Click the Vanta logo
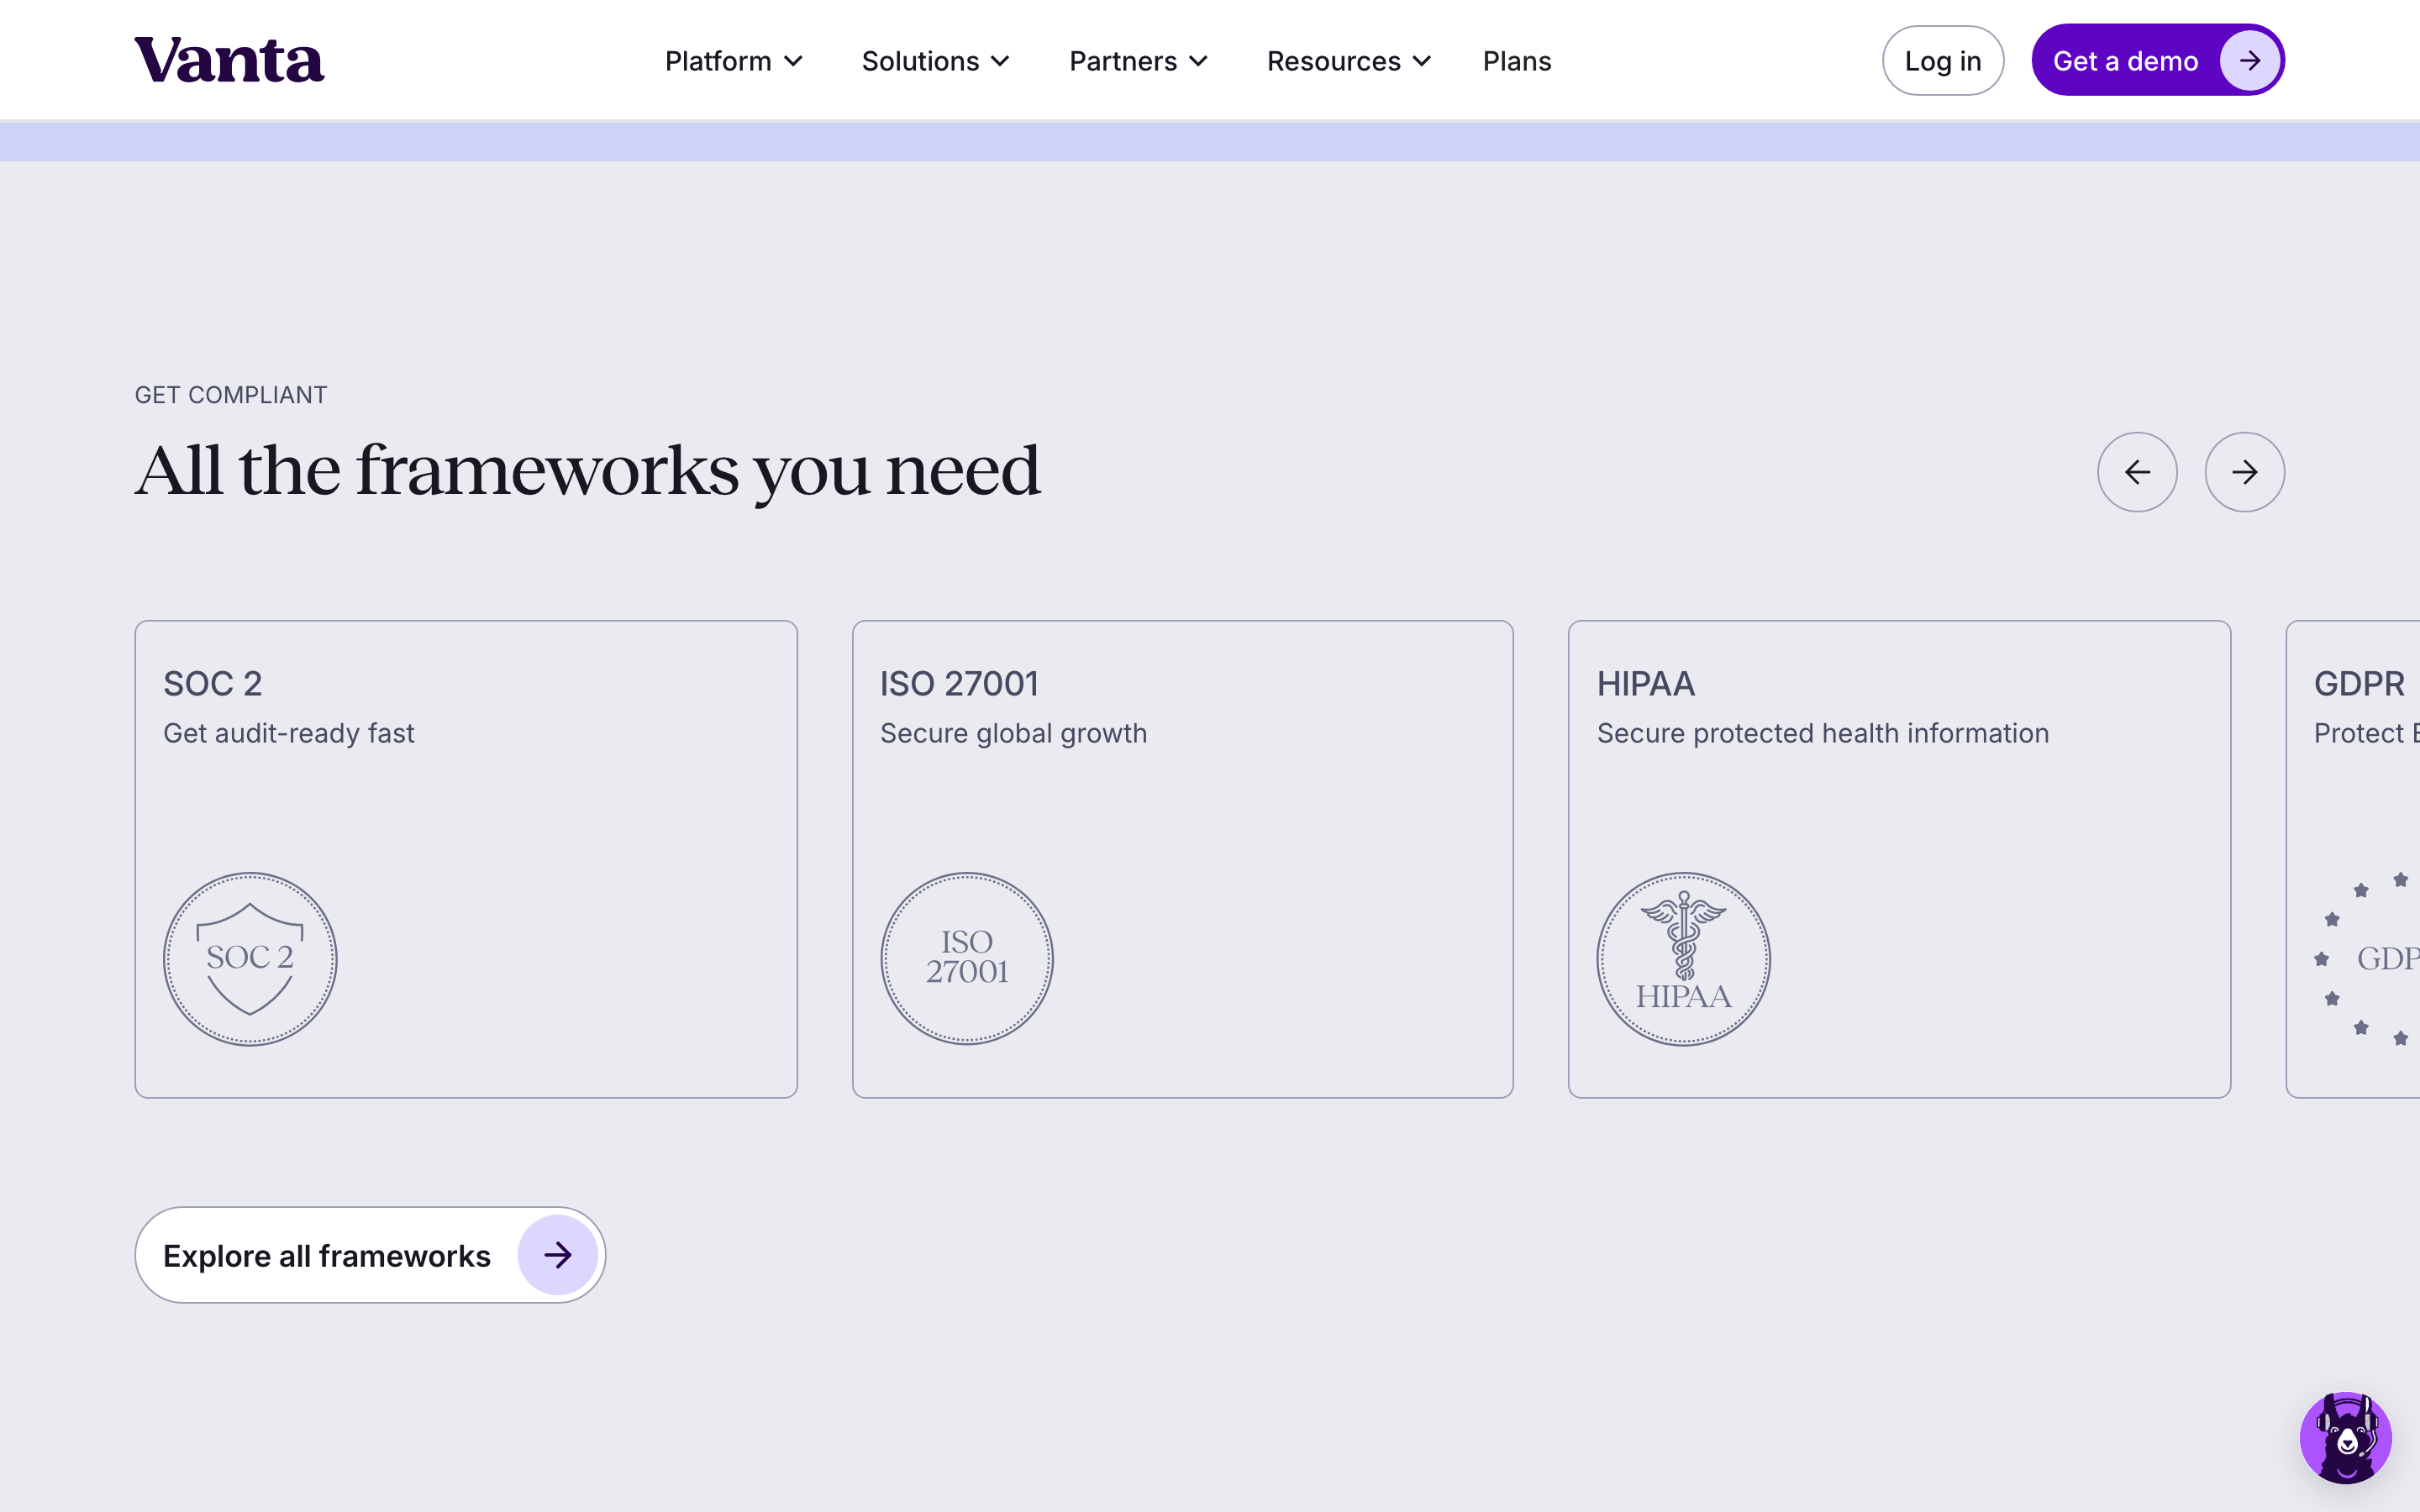Screen dimensions: 2420x1512 (229, 60)
